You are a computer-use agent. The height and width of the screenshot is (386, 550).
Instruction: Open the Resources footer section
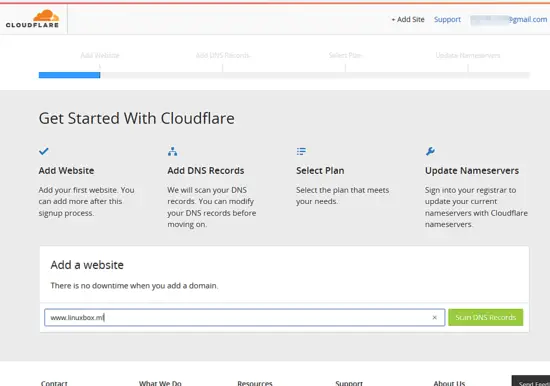255,383
